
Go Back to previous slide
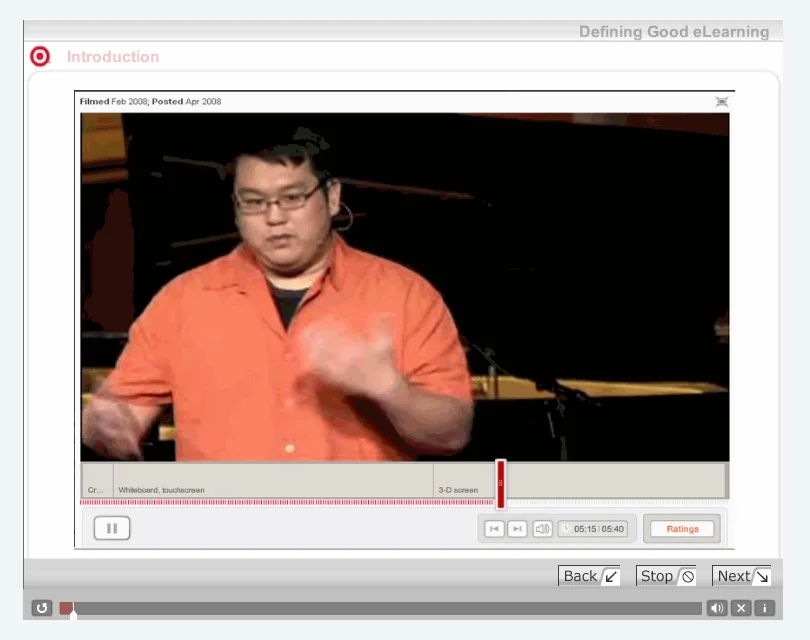[x=589, y=576]
